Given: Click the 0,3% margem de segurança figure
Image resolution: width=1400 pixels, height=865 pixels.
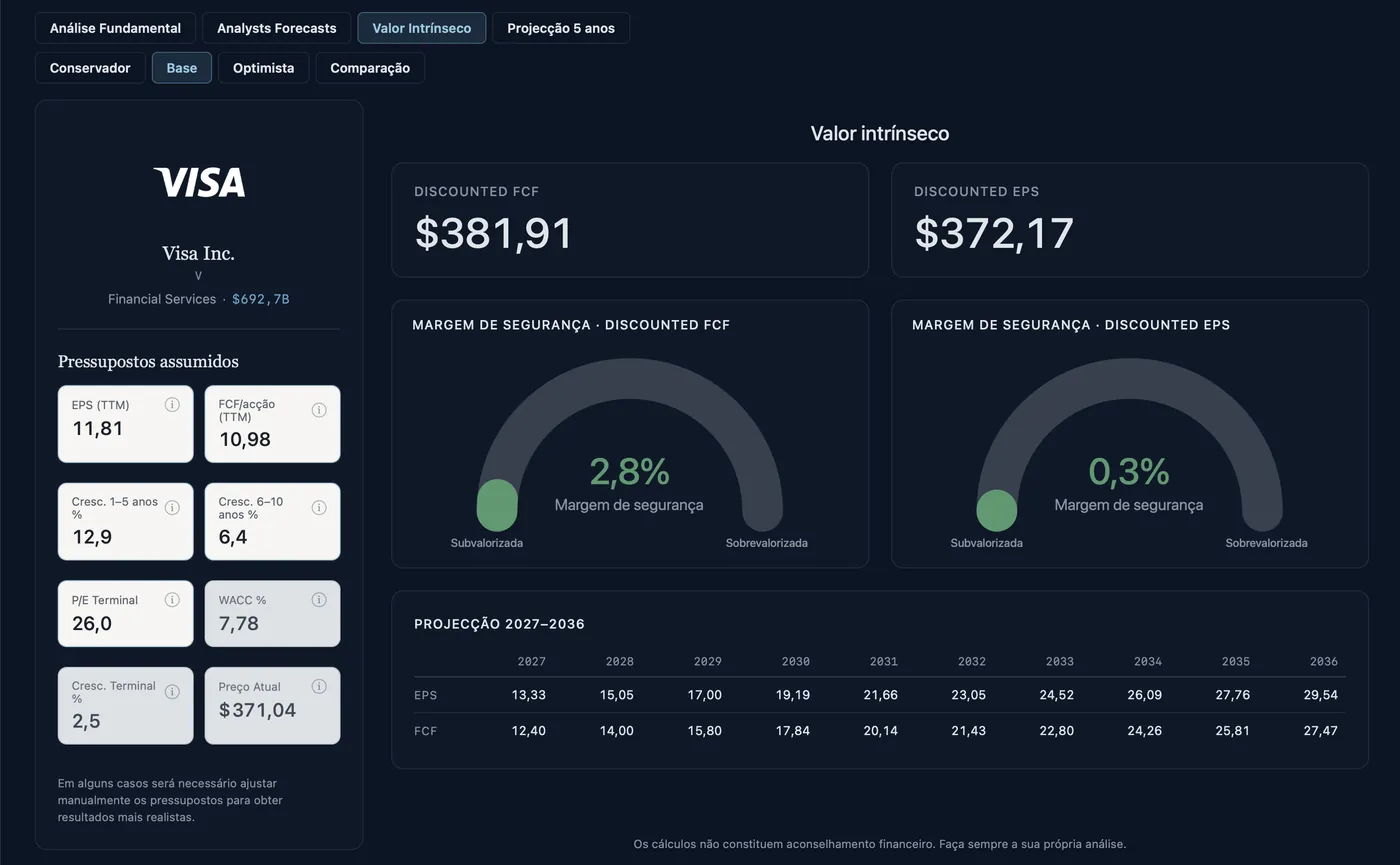Looking at the screenshot, I should coord(1129,471).
